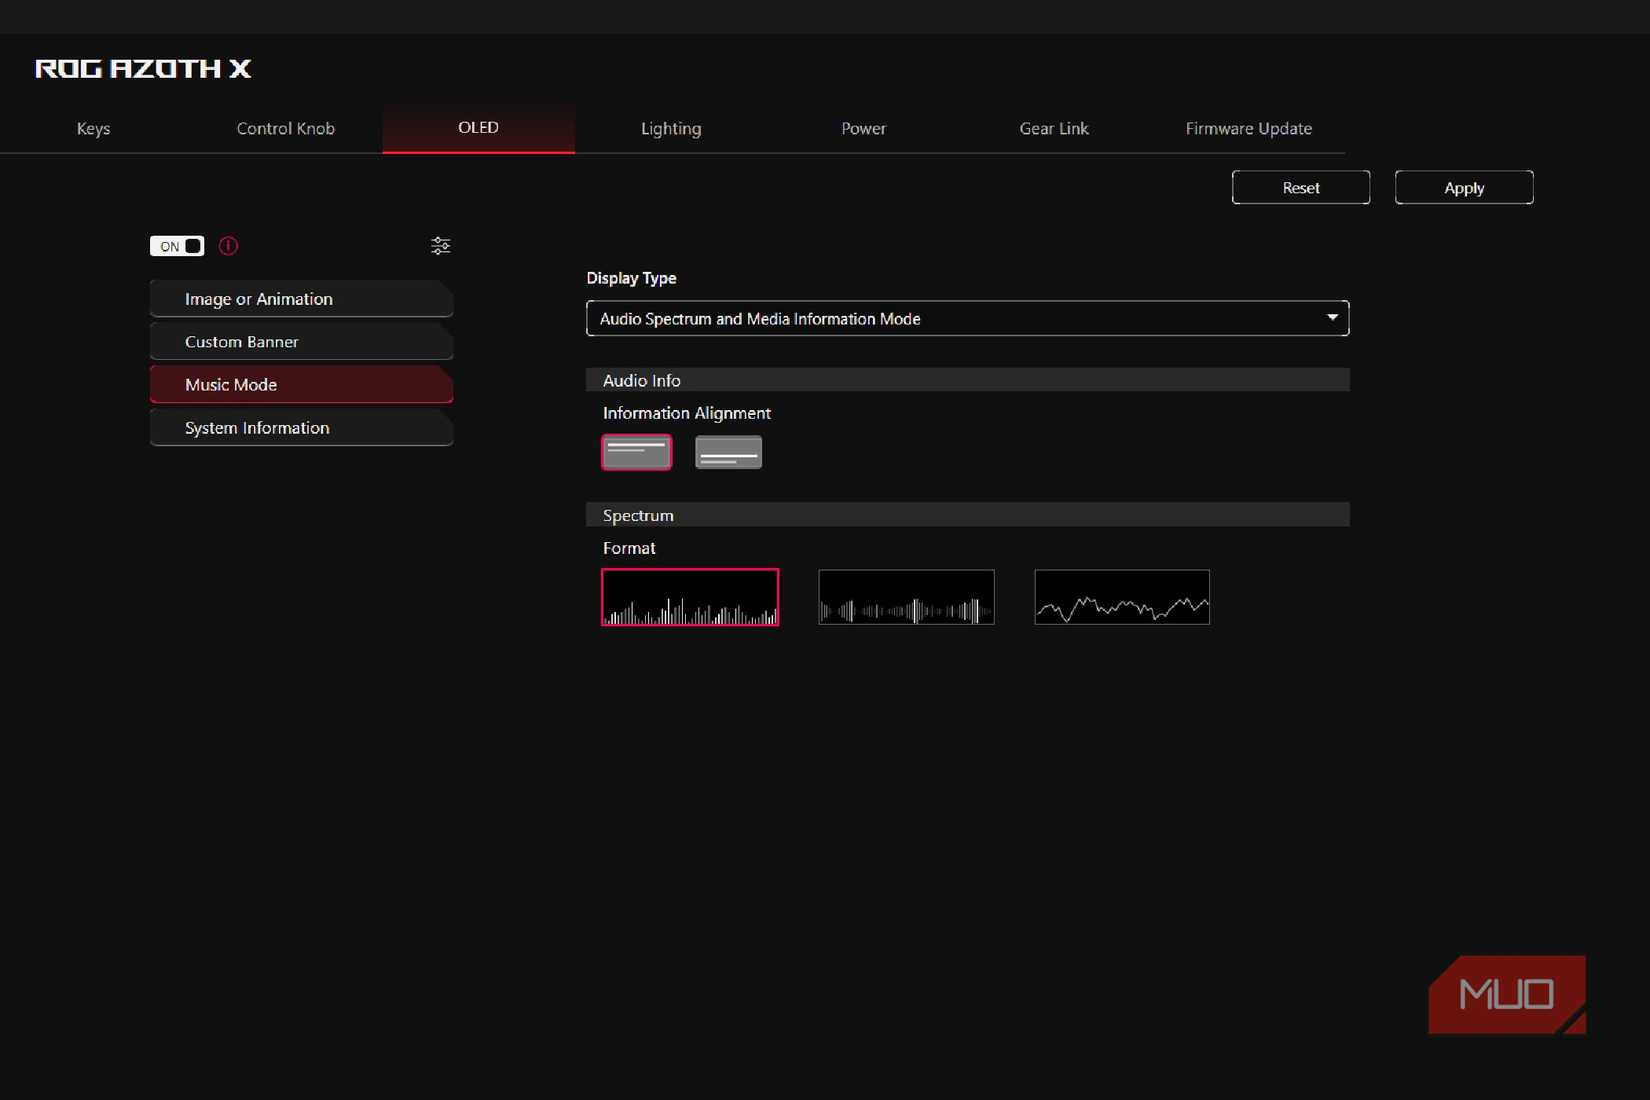Open the Gear Link tab
The image size is (1650, 1100).
click(1054, 129)
